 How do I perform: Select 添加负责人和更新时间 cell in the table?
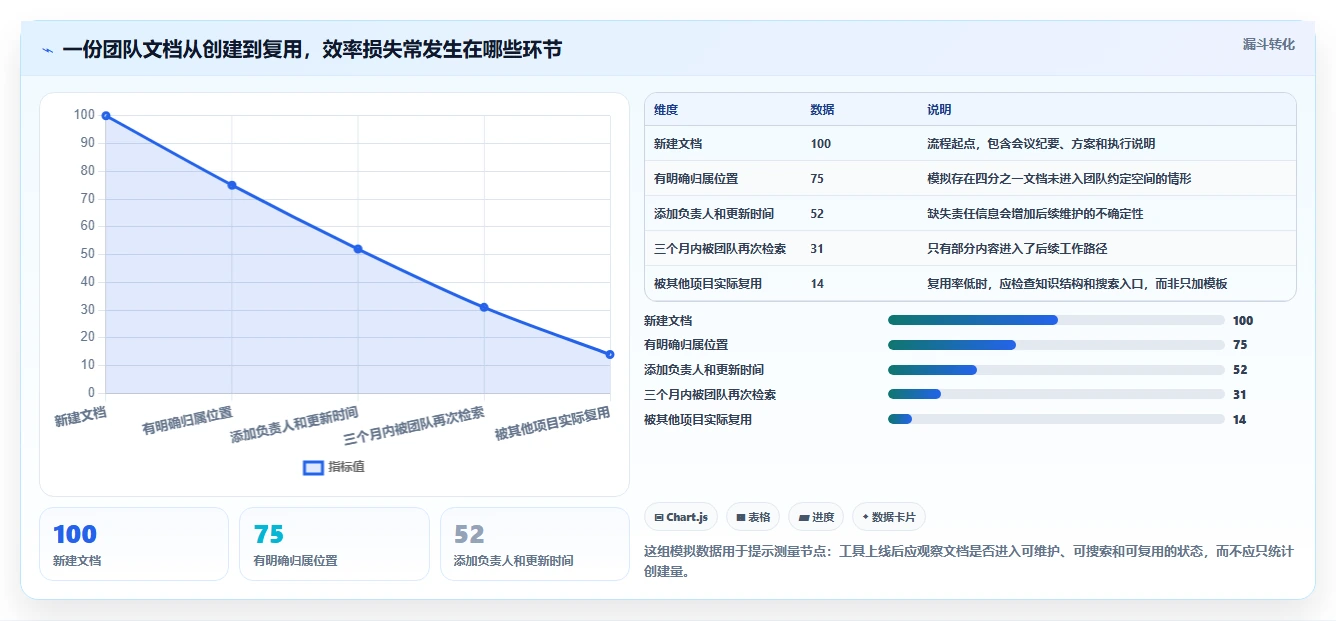coord(714,214)
